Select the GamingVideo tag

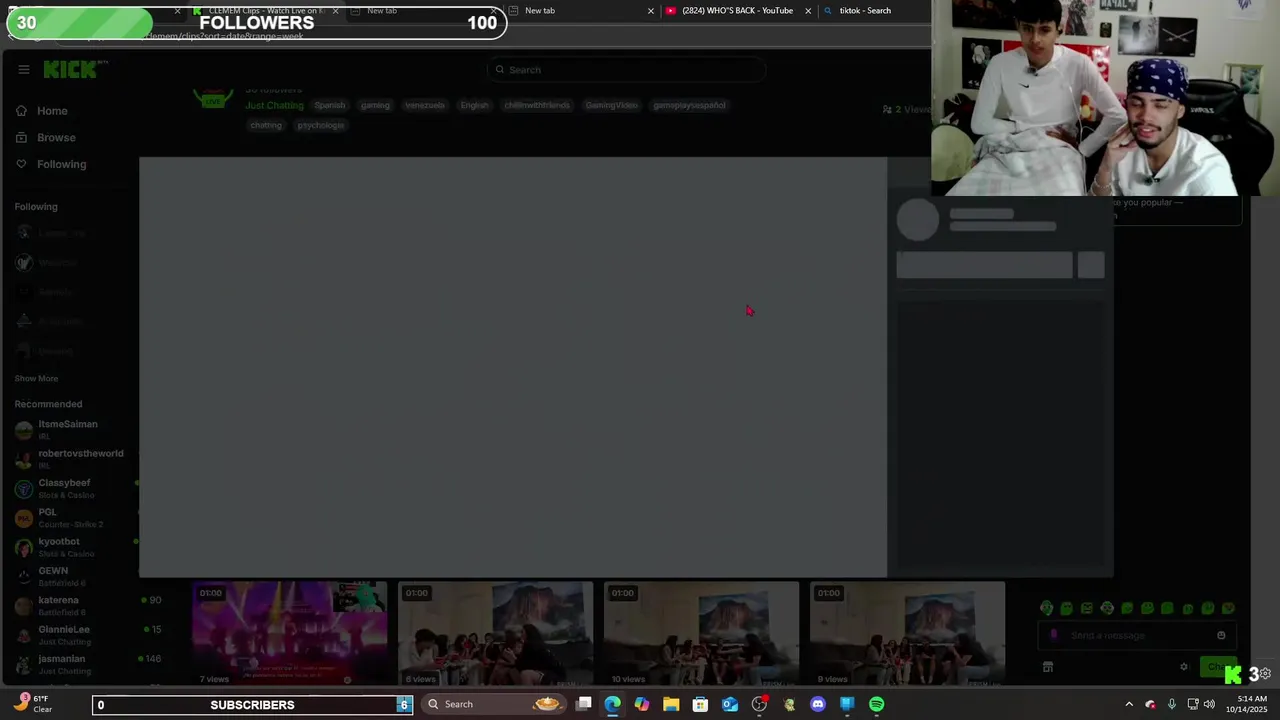[612, 105]
